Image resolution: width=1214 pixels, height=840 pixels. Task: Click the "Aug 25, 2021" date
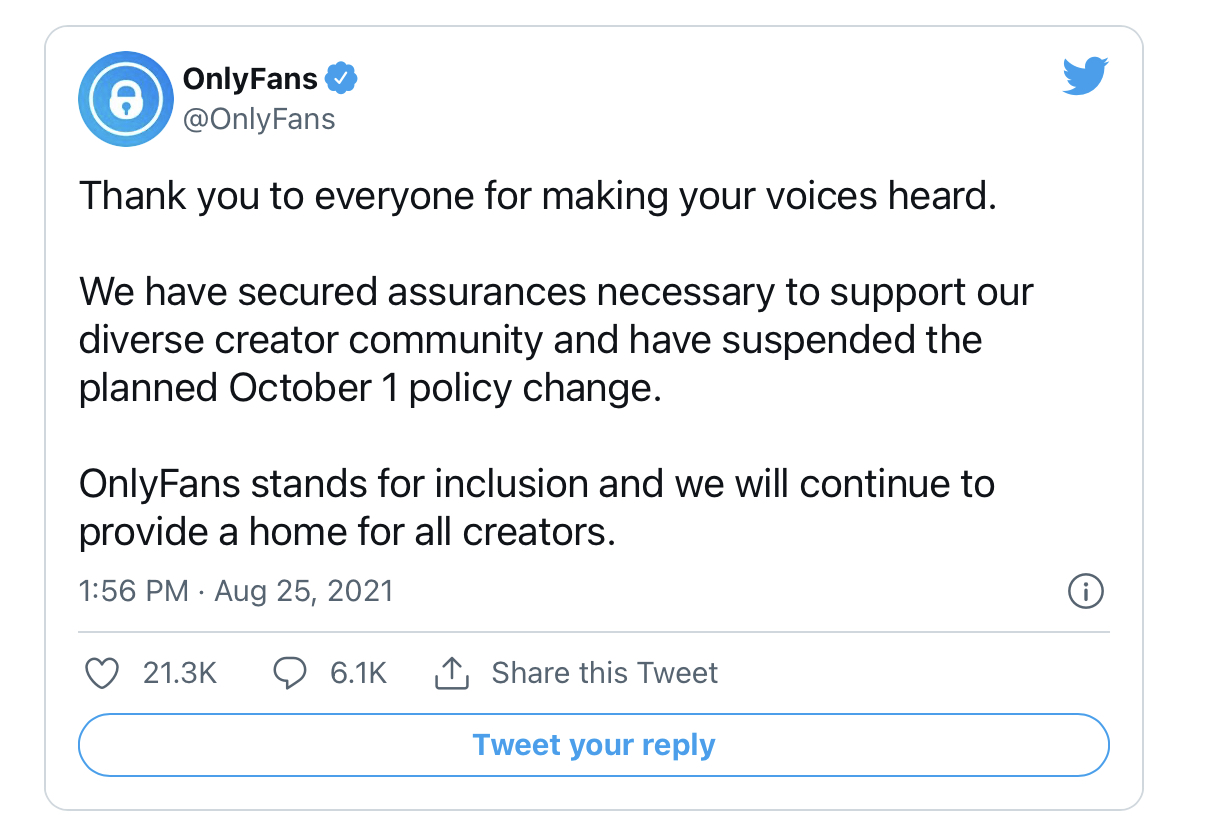(304, 591)
